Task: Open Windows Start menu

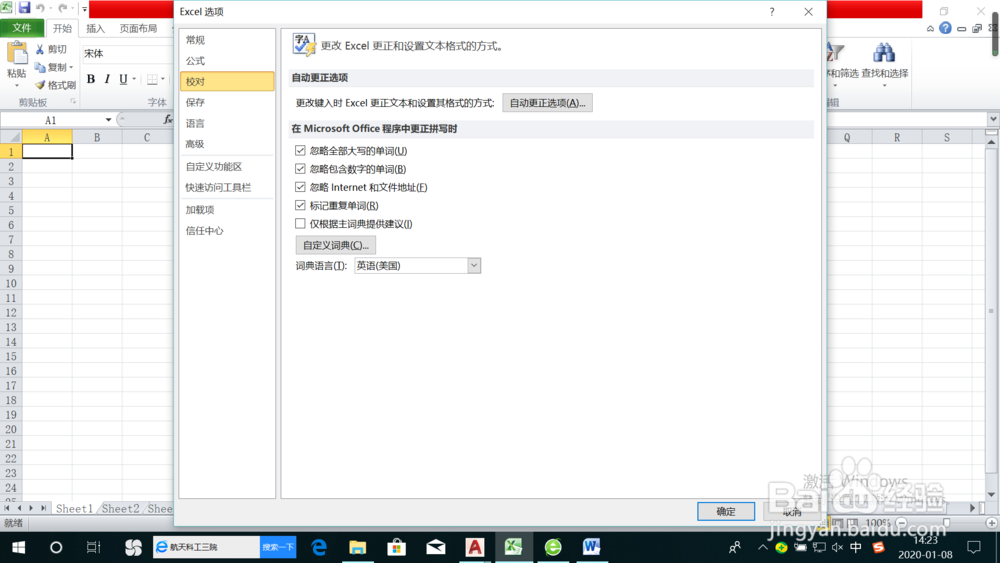Action: [18, 547]
